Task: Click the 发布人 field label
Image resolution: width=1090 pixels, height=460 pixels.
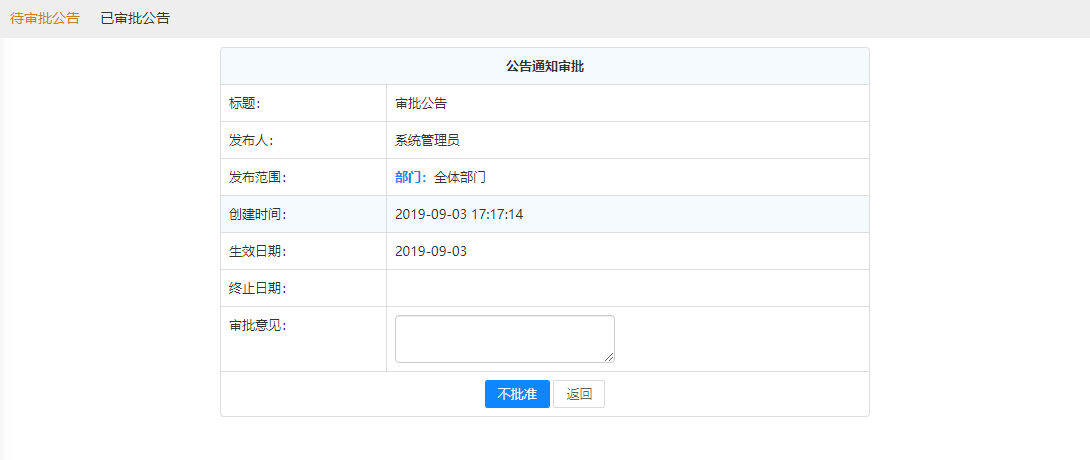Action: [251, 140]
